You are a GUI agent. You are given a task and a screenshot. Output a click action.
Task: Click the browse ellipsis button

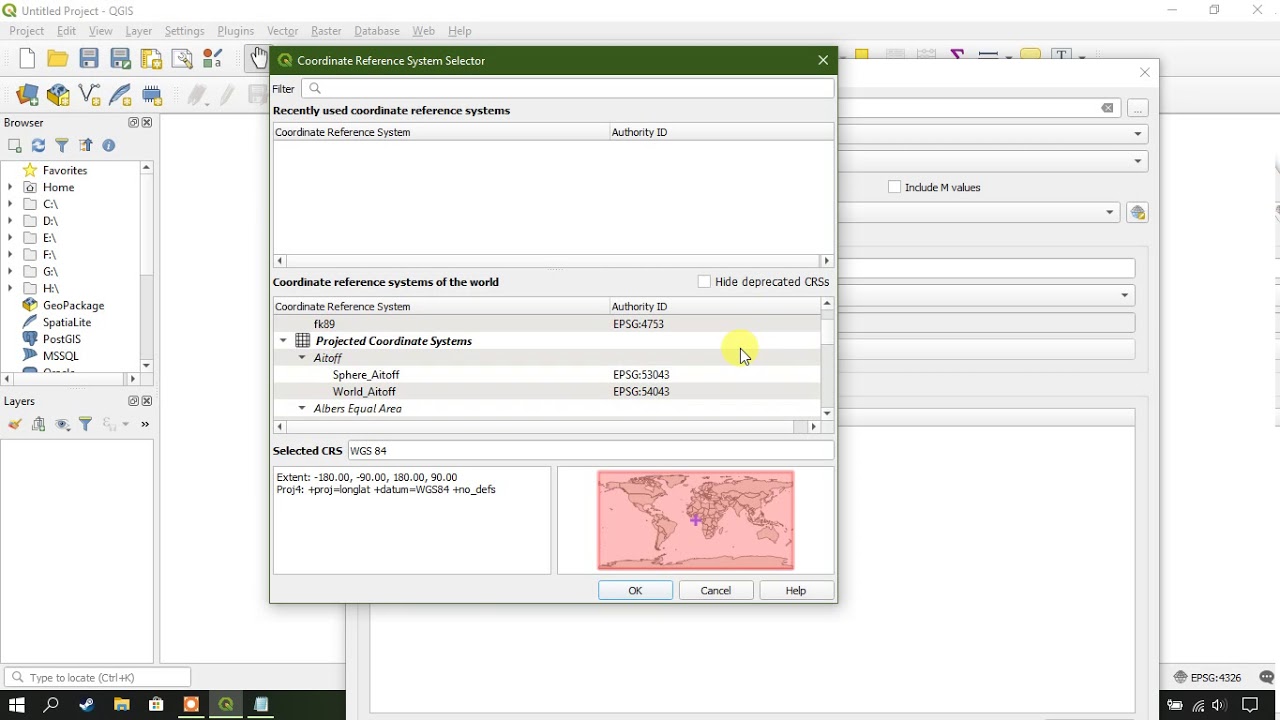1138,109
